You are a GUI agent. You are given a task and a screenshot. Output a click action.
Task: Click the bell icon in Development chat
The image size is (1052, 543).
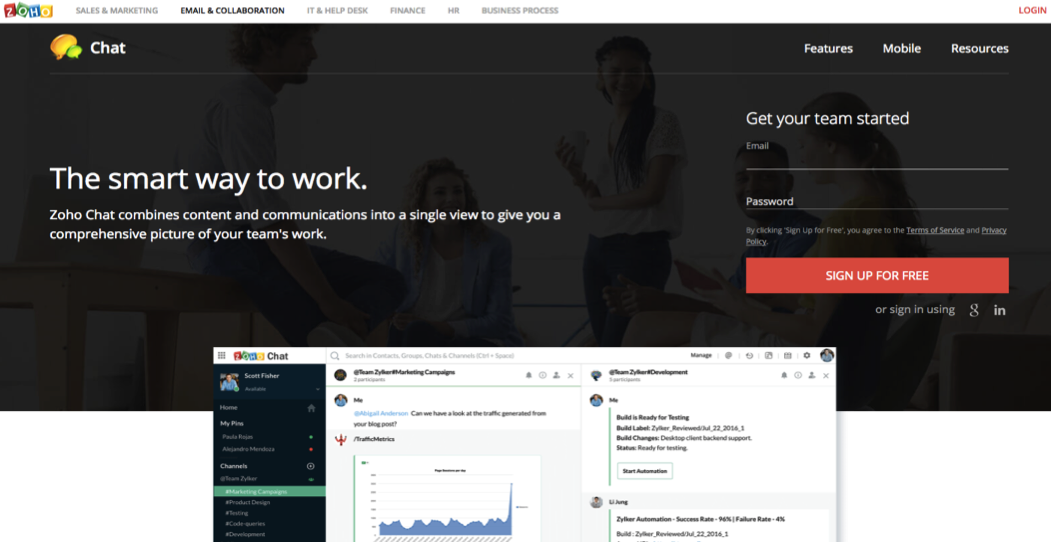[784, 376]
